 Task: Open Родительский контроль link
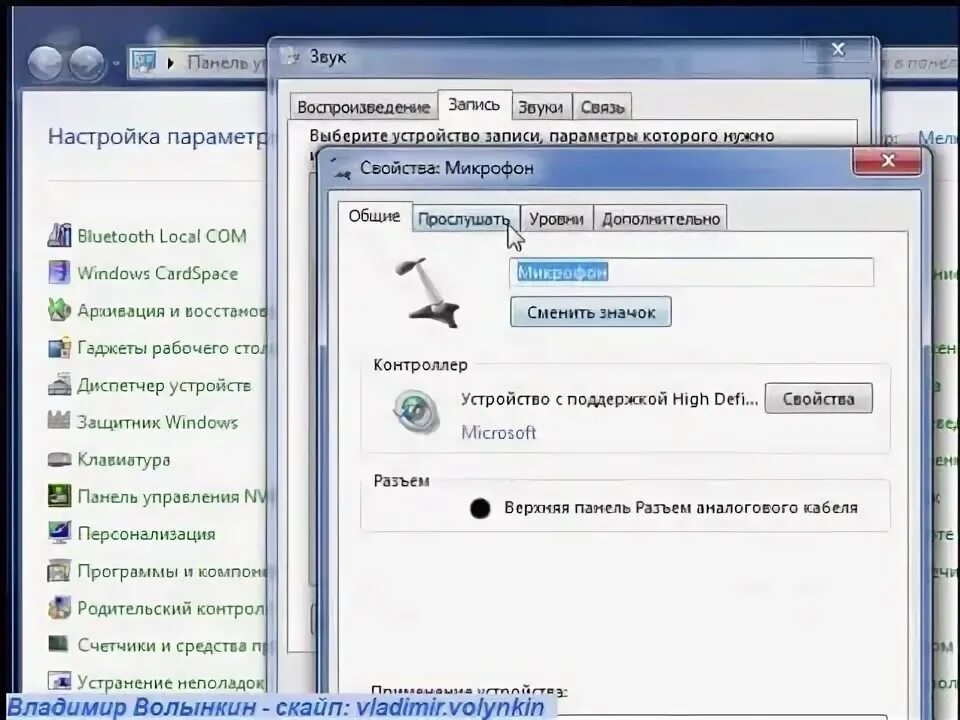click(x=173, y=609)
